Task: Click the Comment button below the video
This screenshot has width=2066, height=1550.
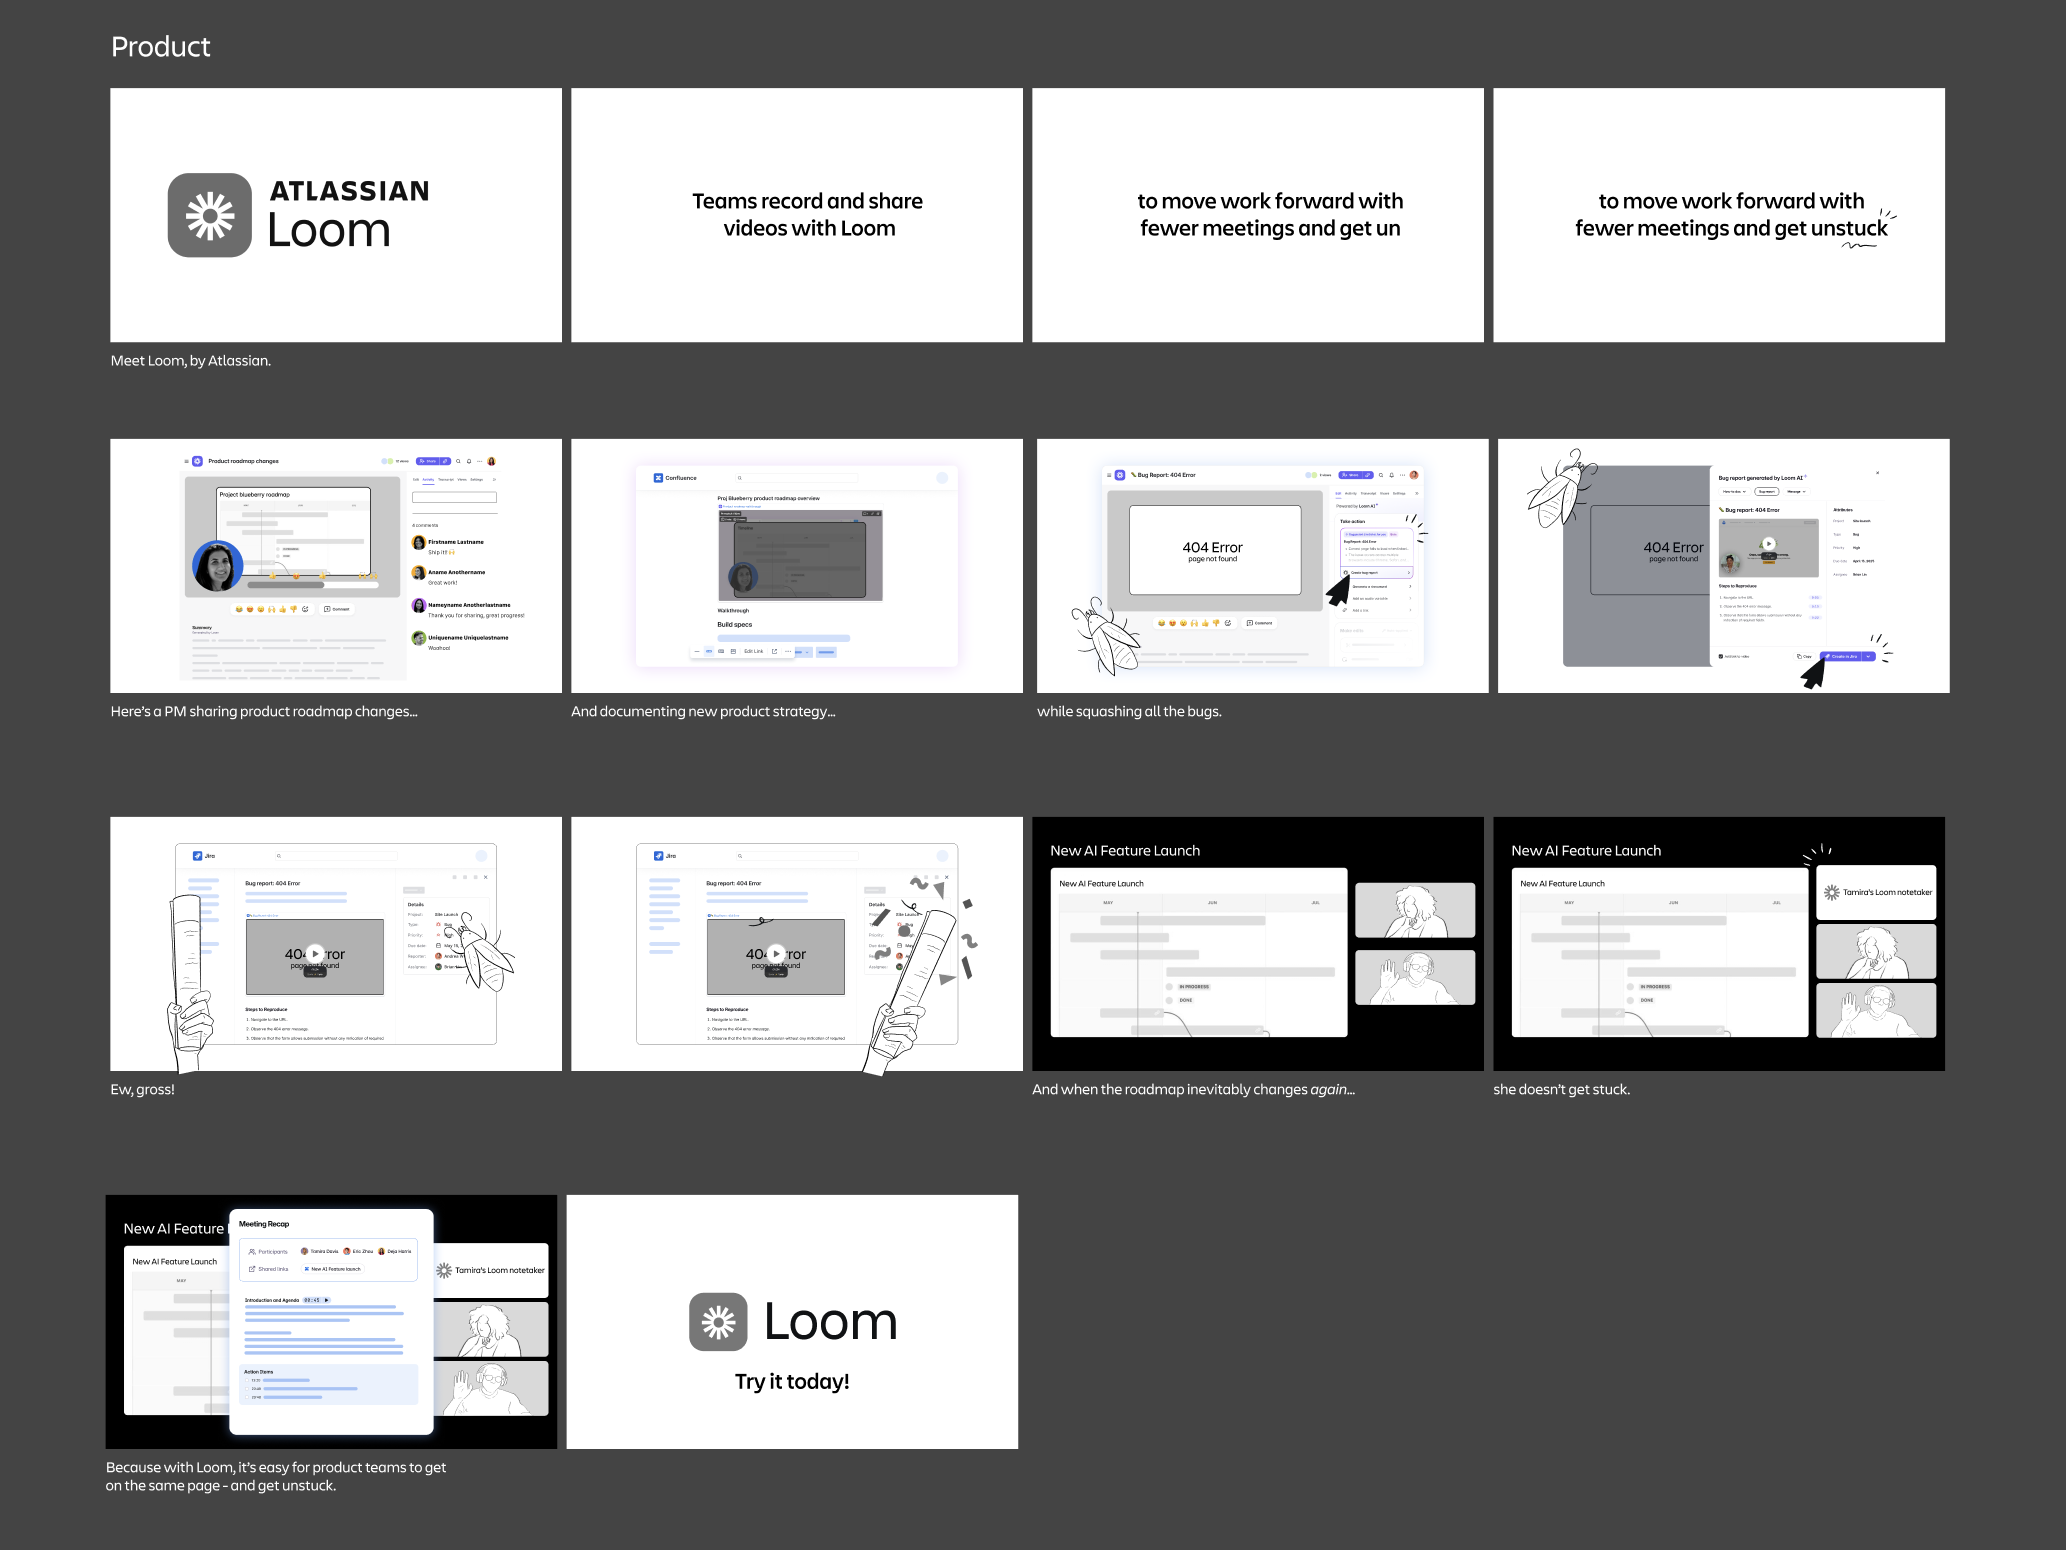Action: pos(336,609)
